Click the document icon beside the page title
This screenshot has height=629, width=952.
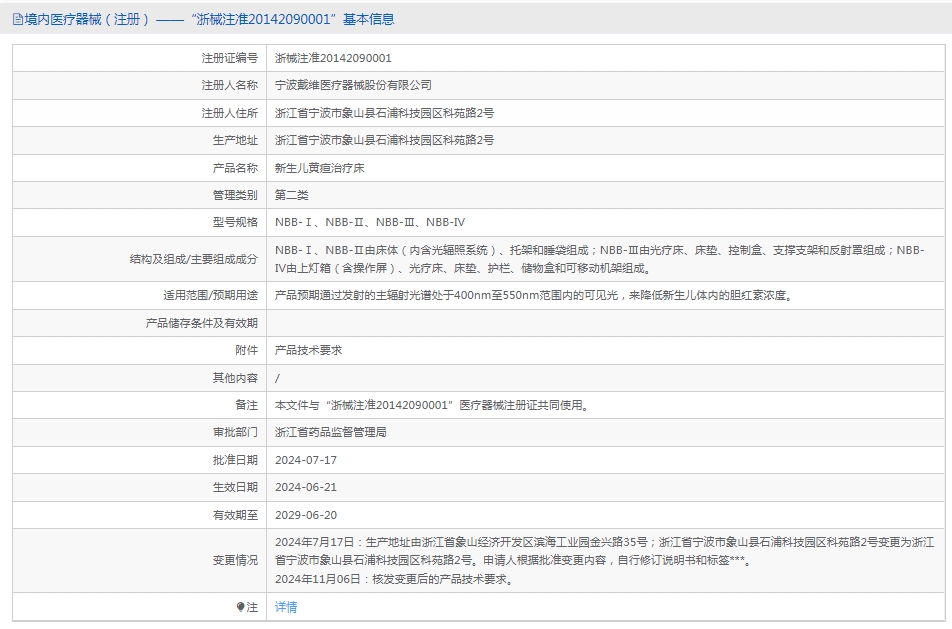(x=18, y=19)
